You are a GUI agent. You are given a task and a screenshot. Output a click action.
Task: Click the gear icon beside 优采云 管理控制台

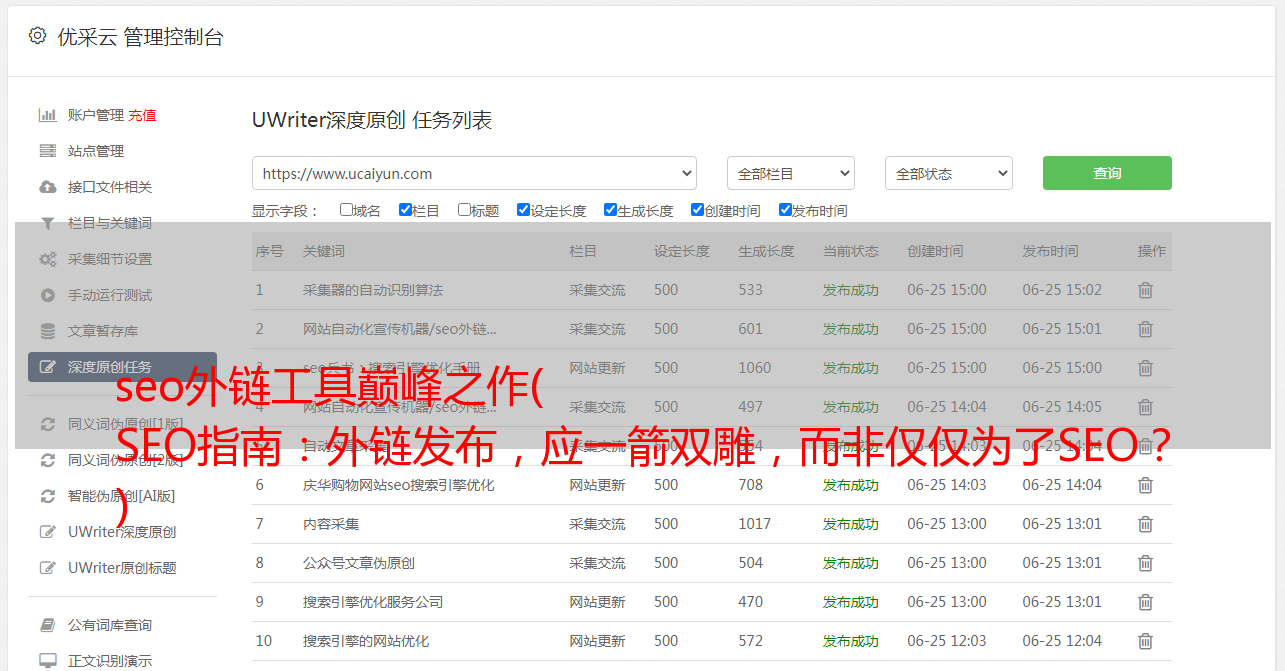click(37, 36)
